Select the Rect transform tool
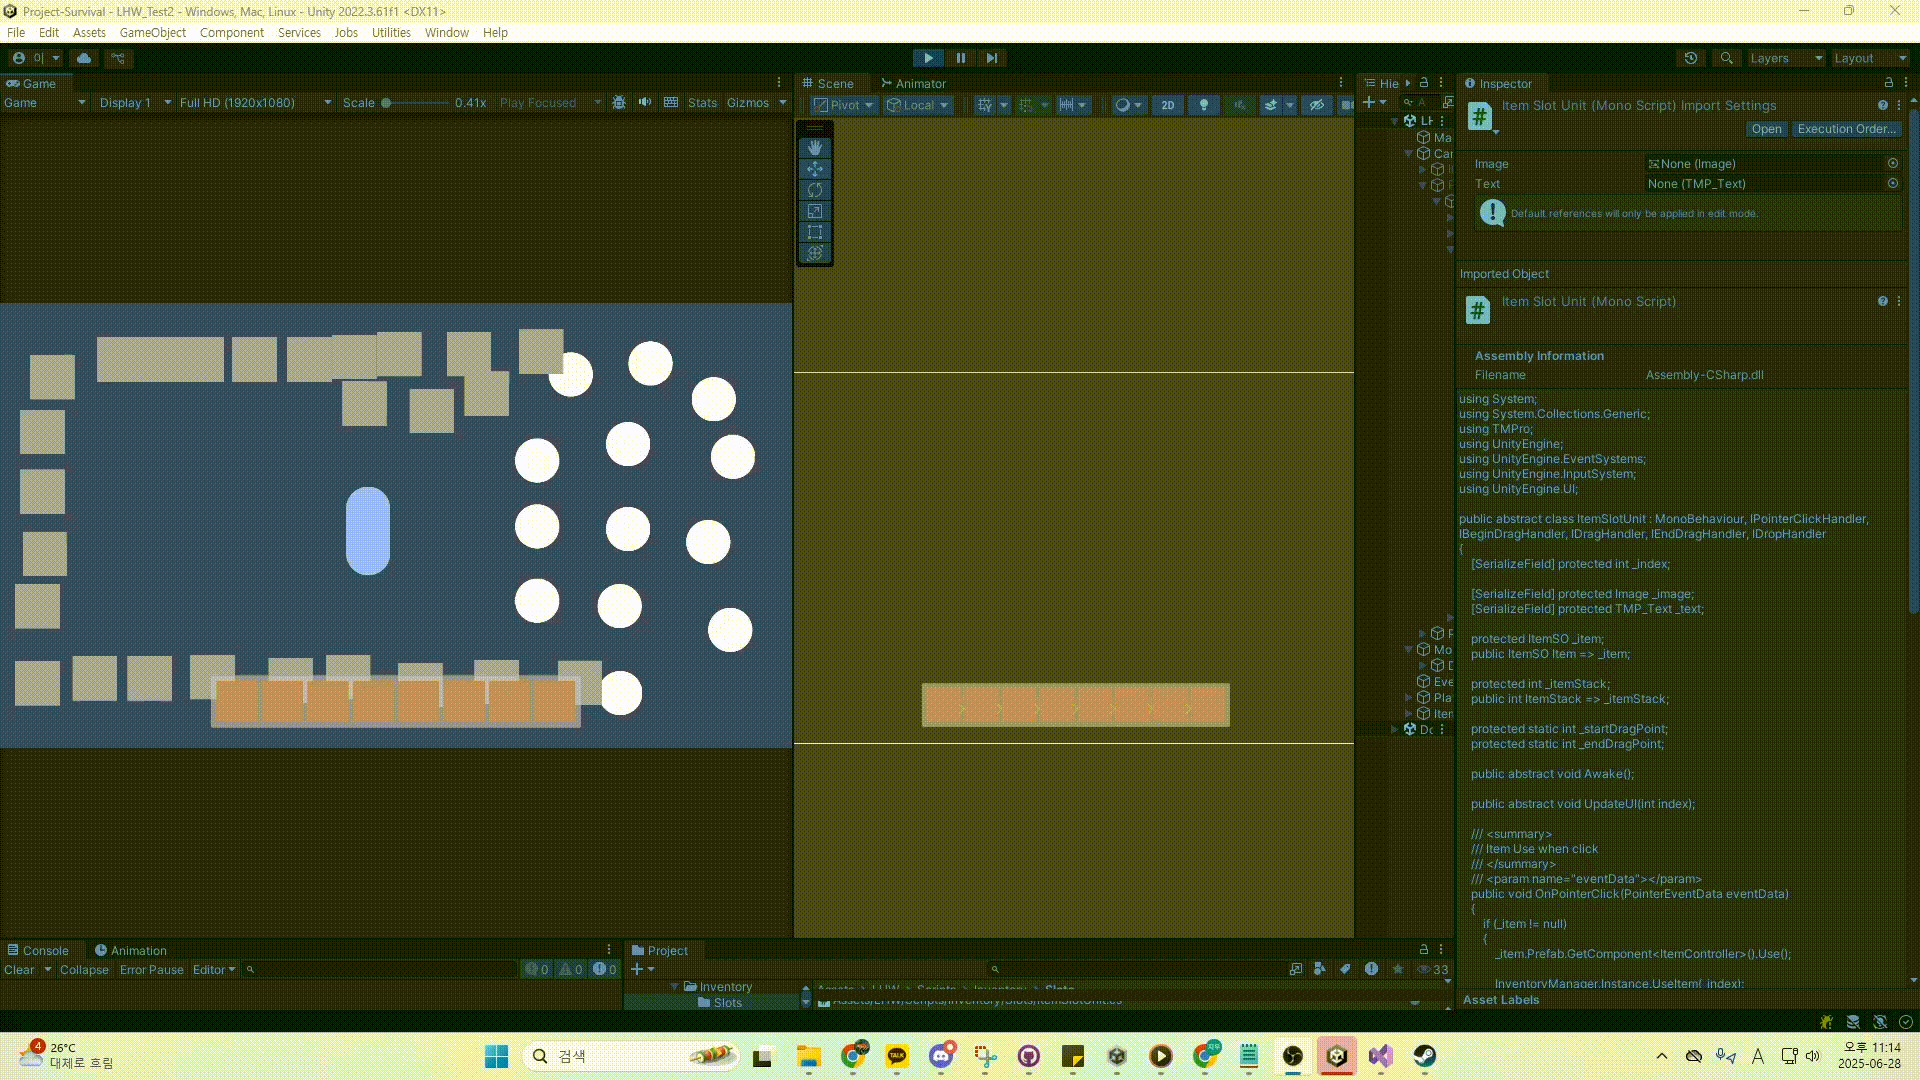The image size is (1920, 1080). click(815, 232)
